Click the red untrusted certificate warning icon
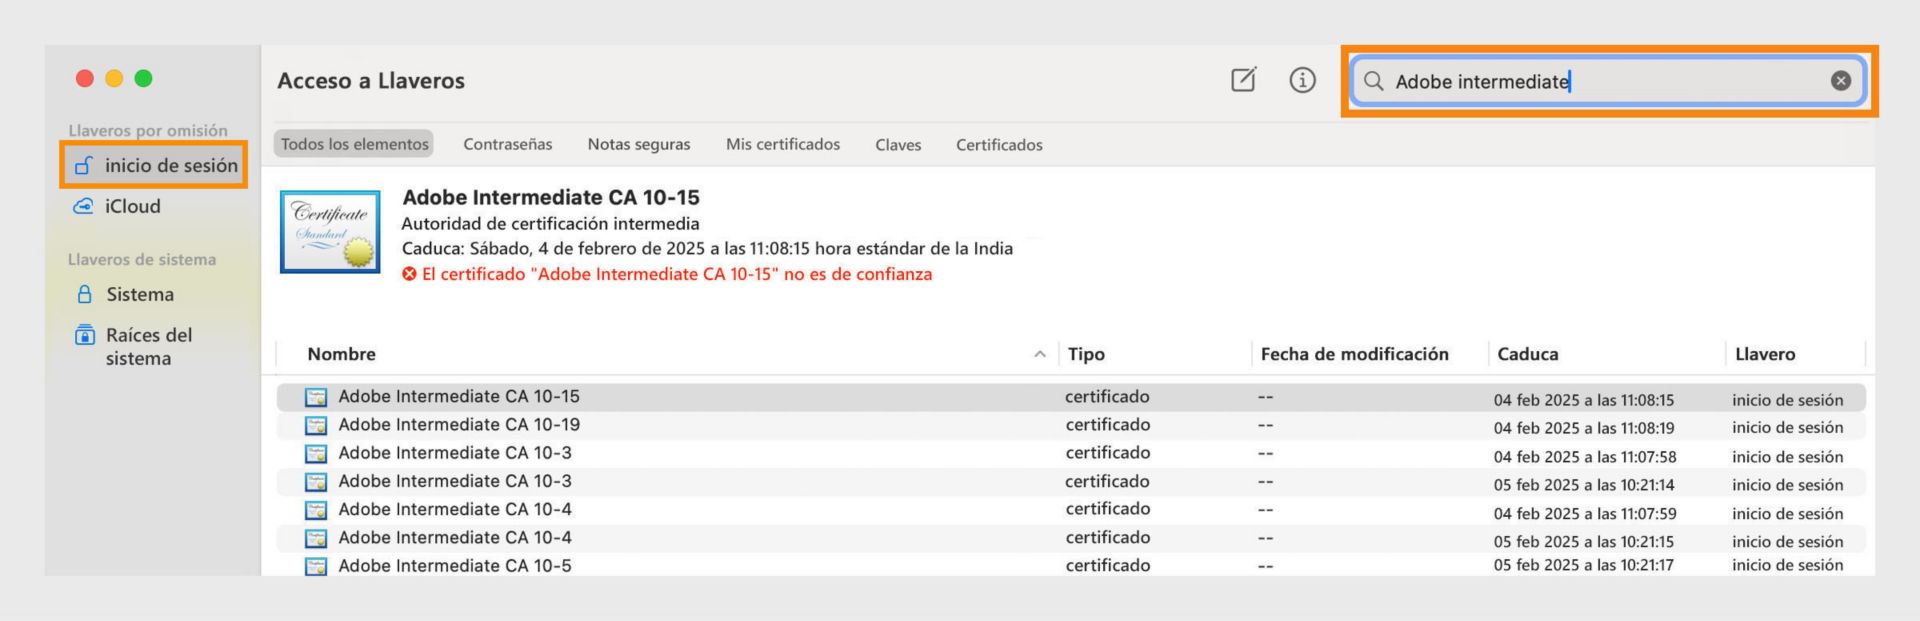 tap(409, 274)
